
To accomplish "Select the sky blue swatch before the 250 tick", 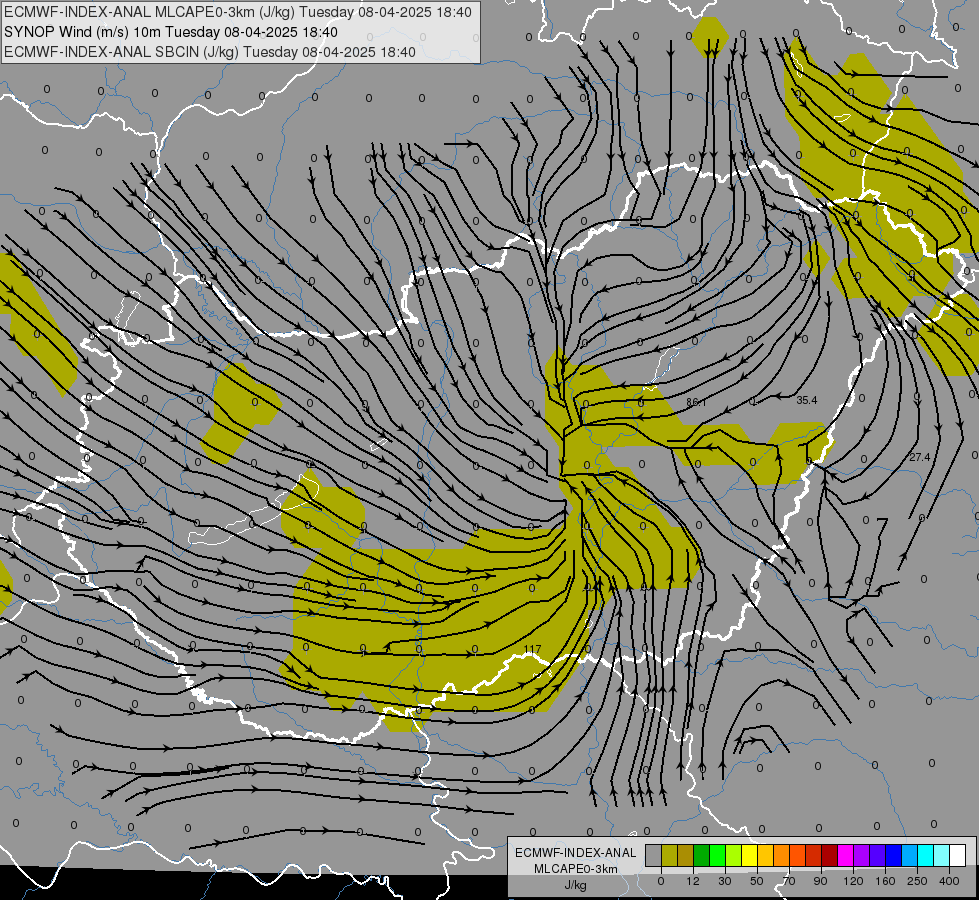I will (910, 855).
